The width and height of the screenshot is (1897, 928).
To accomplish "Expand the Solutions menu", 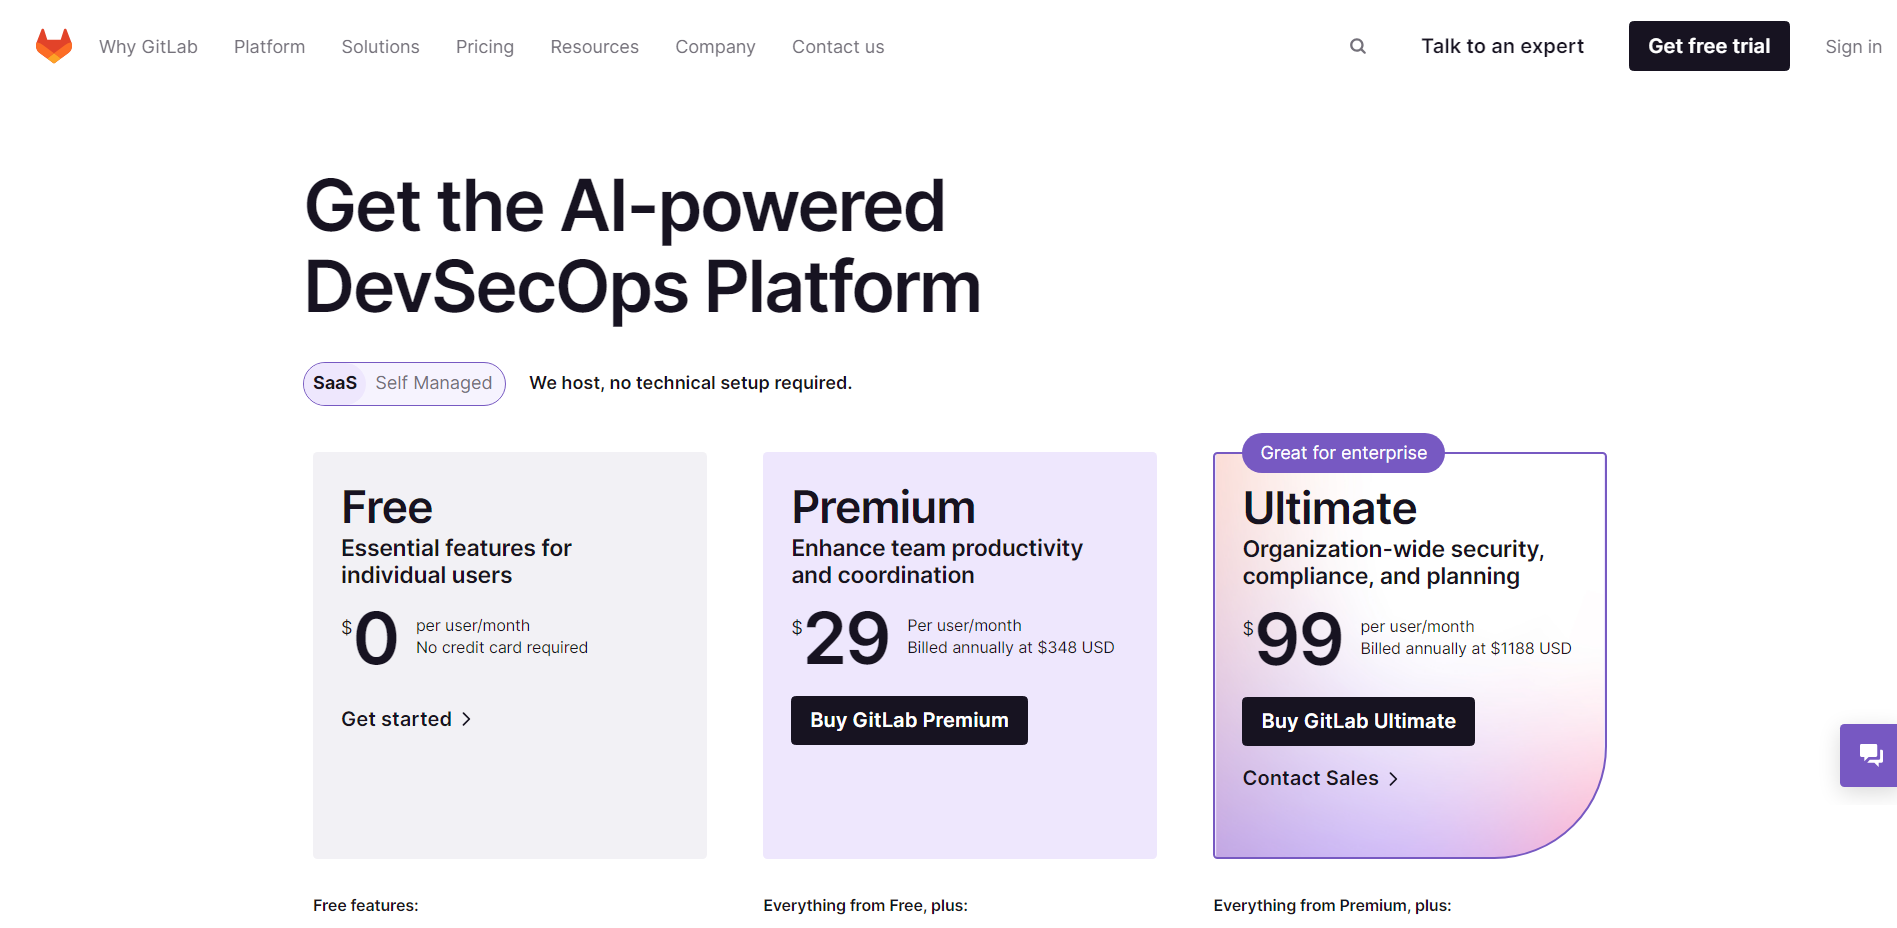I will (x=380, y=47).
